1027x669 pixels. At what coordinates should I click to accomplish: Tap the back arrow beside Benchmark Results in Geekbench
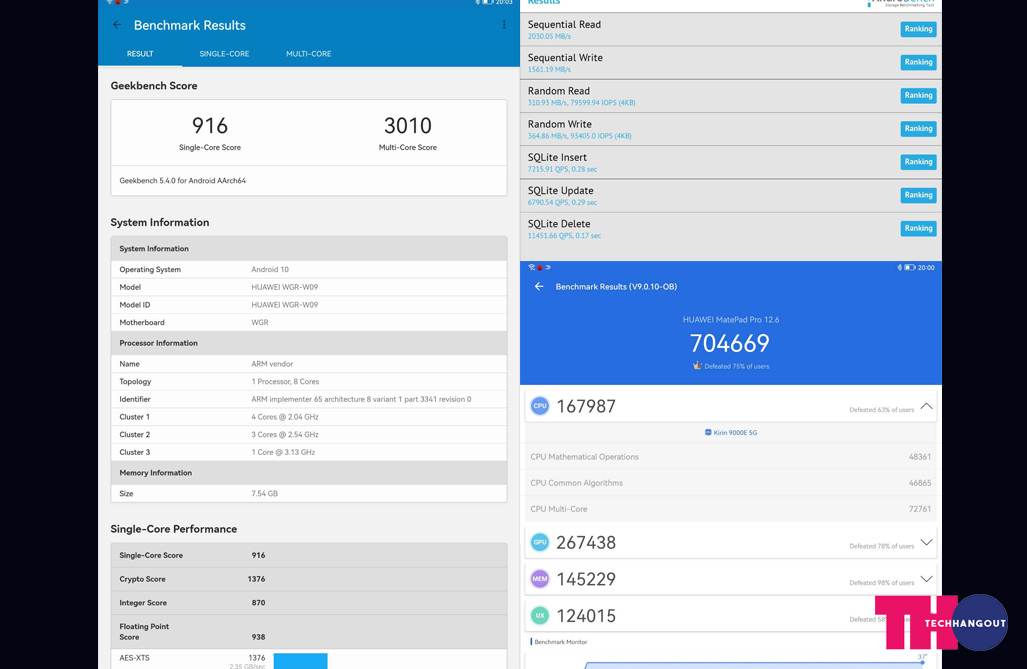click(x=117, y=25)
